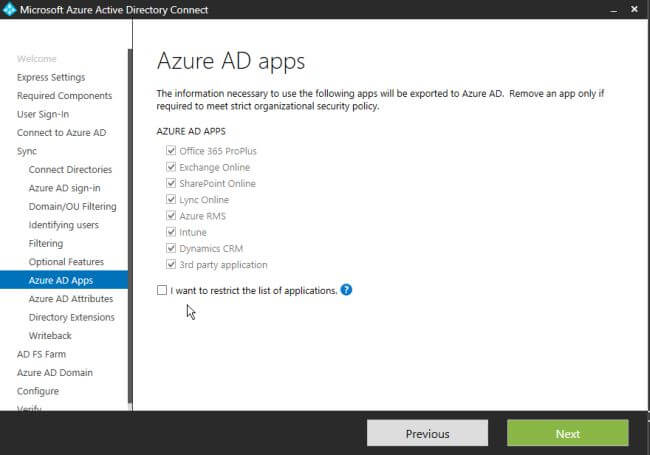Select the AD FS Farm step
Image resolution: width=650 pixels, height=455 pixels.
pyautogui.click(x=41, y=354)
